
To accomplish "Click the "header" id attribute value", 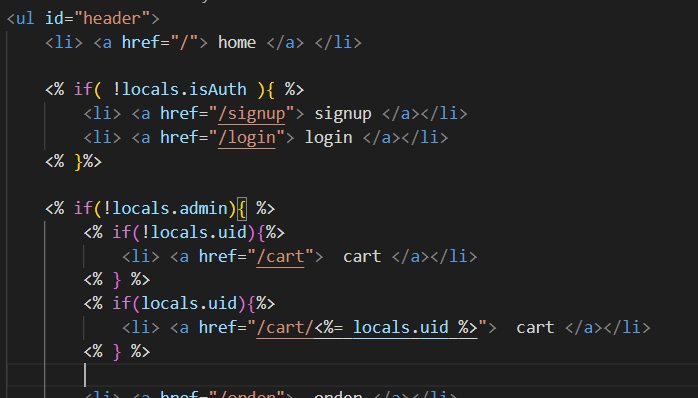I will pos(112,19).
